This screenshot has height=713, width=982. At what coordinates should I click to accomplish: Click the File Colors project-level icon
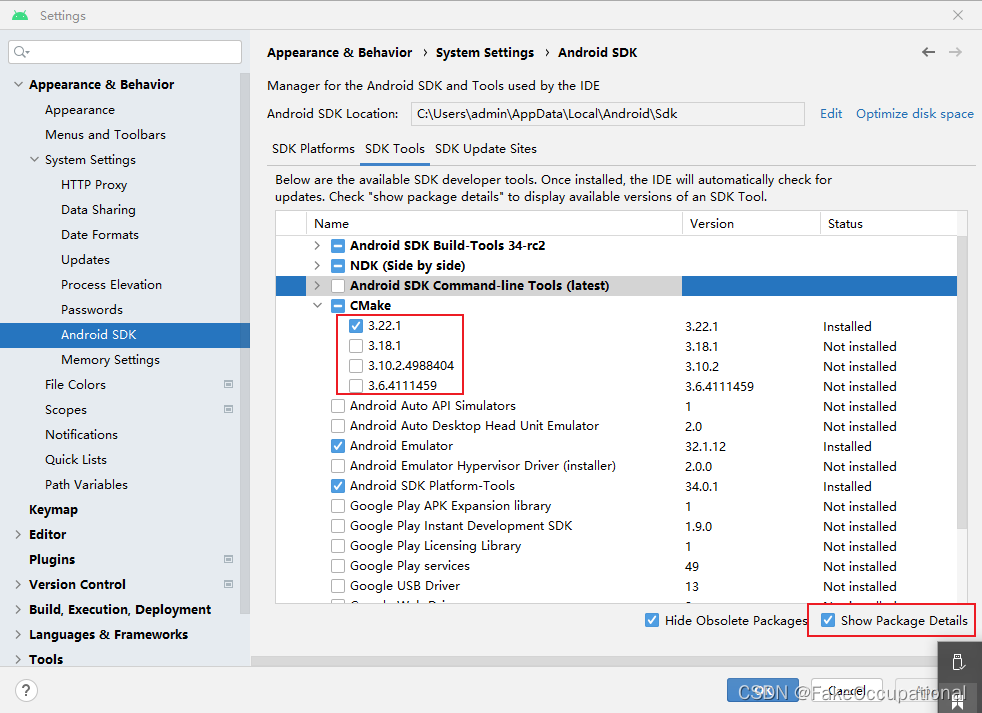tap(229, 384)
